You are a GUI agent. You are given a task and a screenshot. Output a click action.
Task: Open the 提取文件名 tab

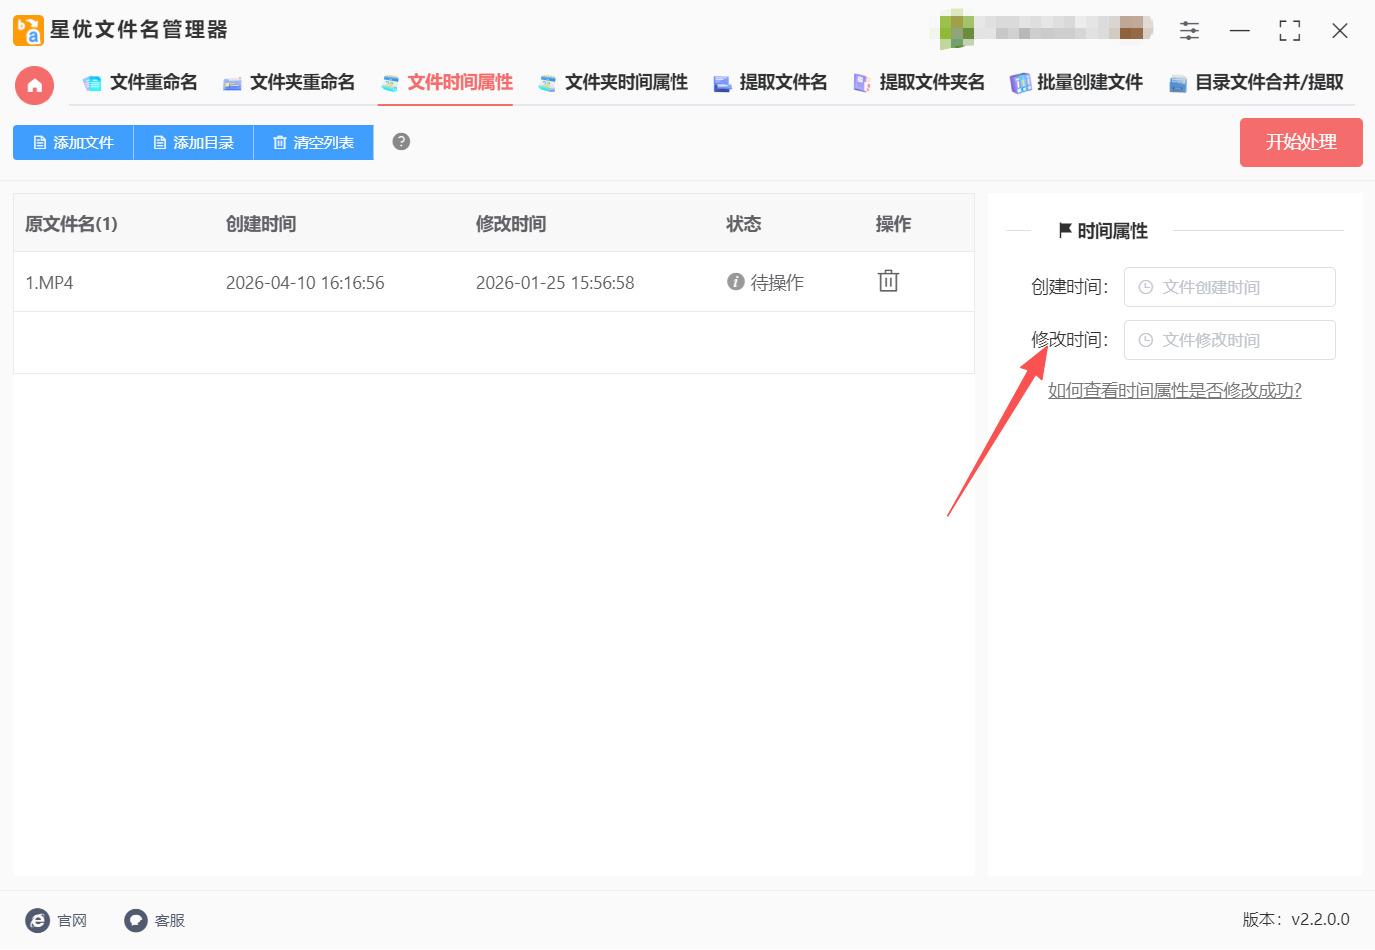click(770, 82)
